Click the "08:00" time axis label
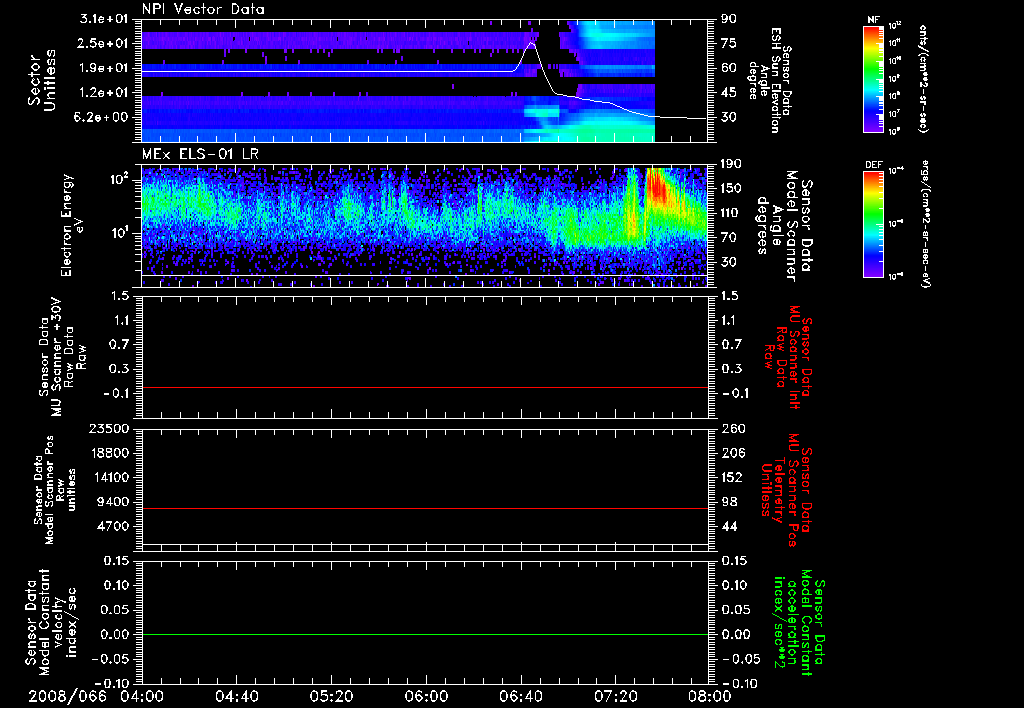 (709, 696)
